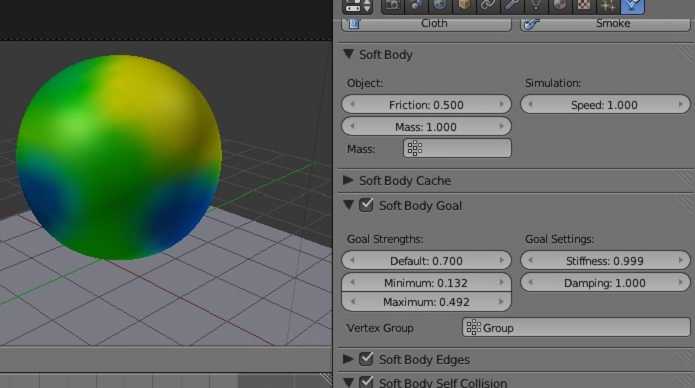Increase Minimum with right arrow
This screenshot has width=695, height=388.
[501, 282]
